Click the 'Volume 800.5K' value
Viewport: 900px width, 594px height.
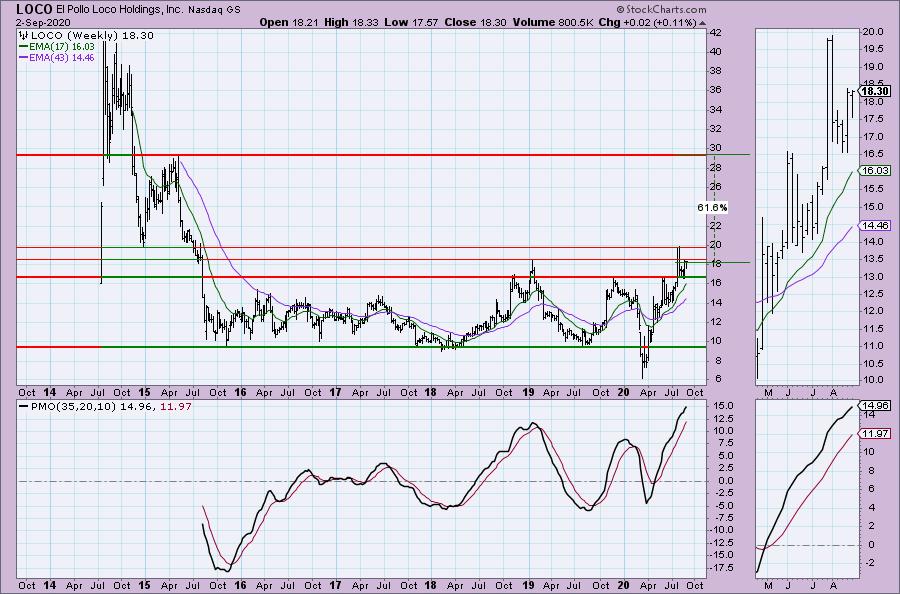click(x=553, y=22)
